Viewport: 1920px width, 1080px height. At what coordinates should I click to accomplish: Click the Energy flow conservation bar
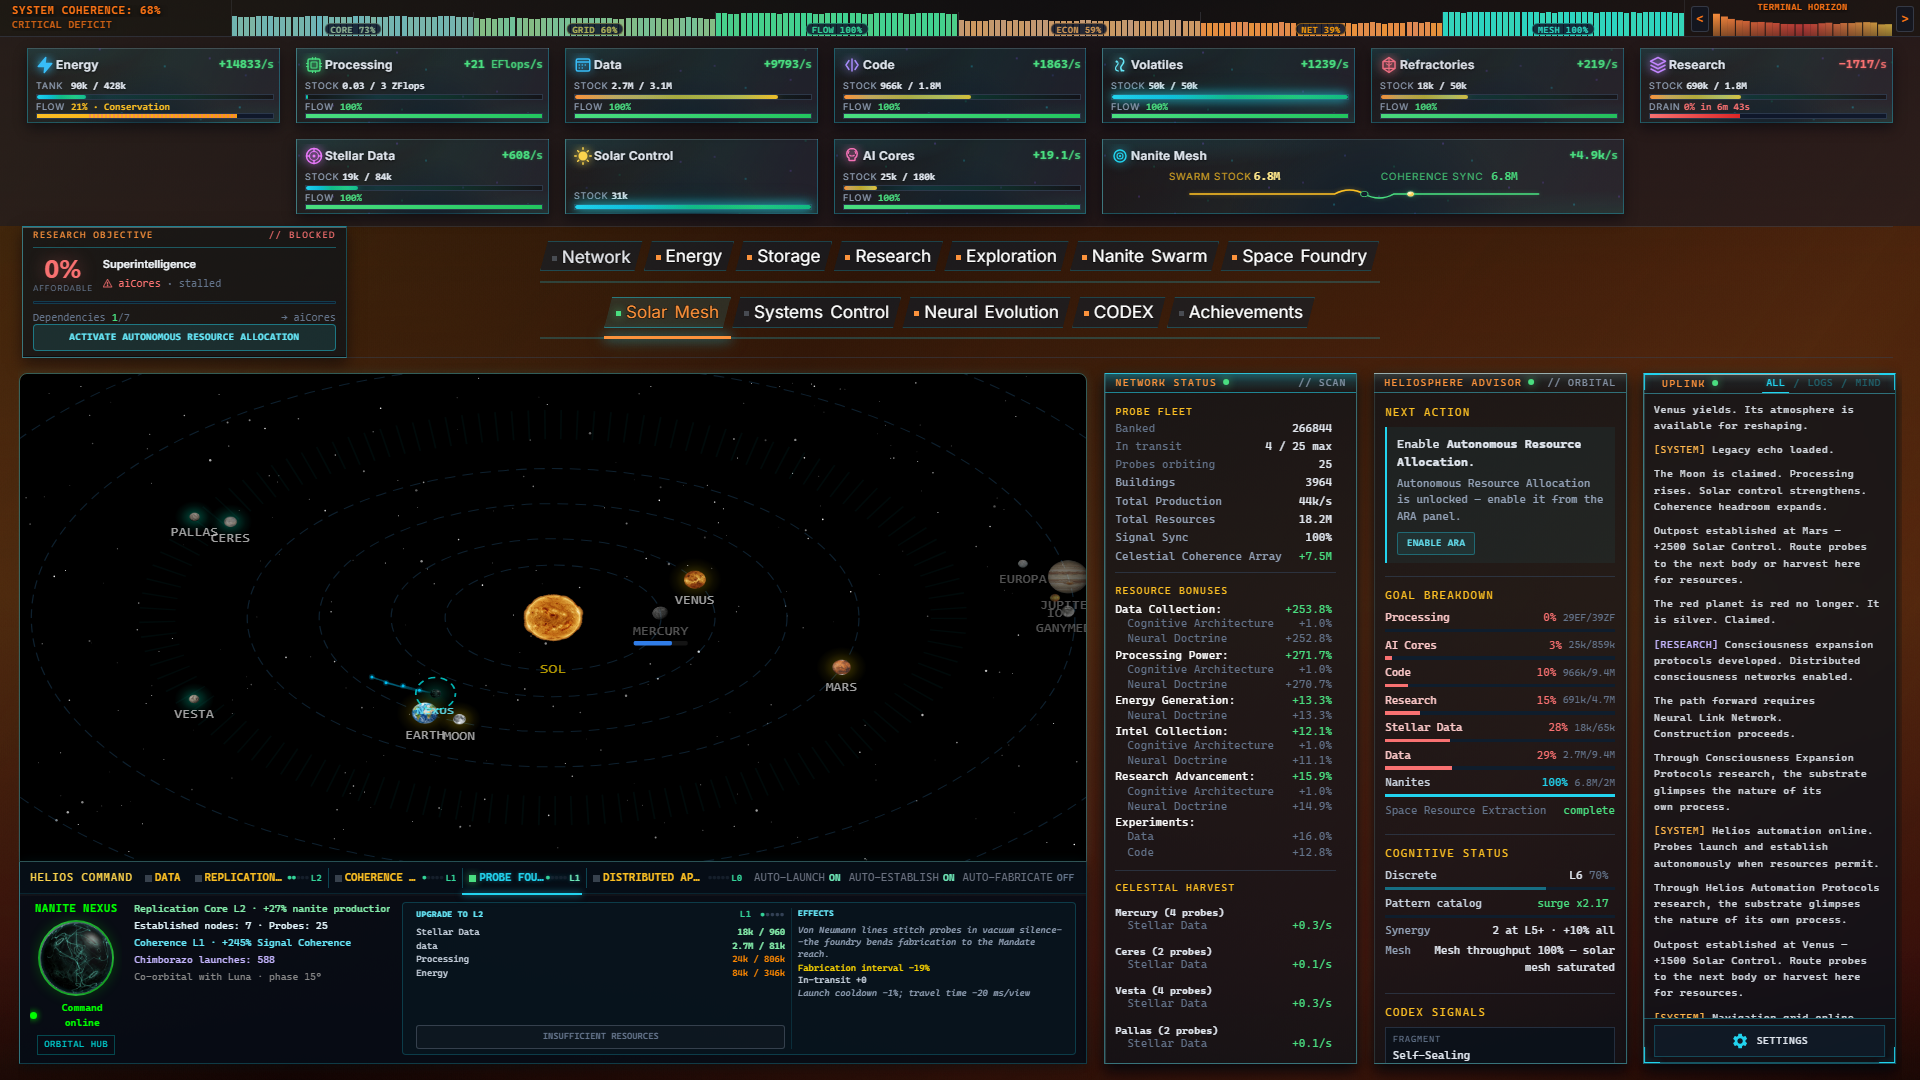coord(154,116)
